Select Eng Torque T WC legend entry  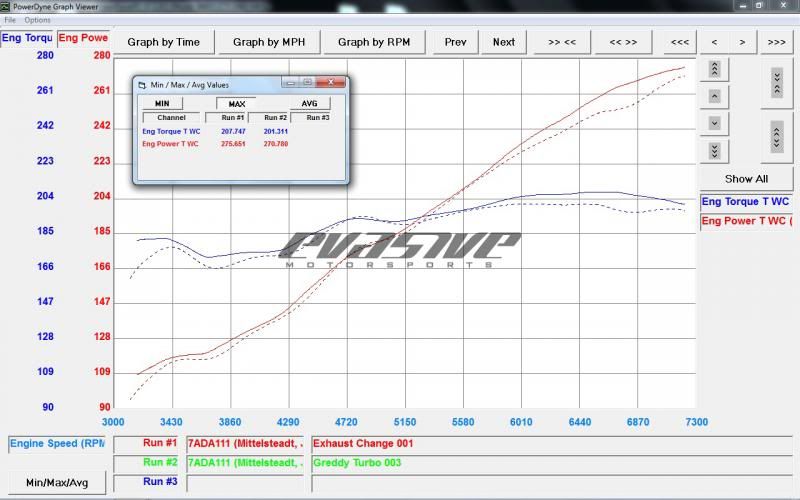pyautogui.click(x=745, y=202)
